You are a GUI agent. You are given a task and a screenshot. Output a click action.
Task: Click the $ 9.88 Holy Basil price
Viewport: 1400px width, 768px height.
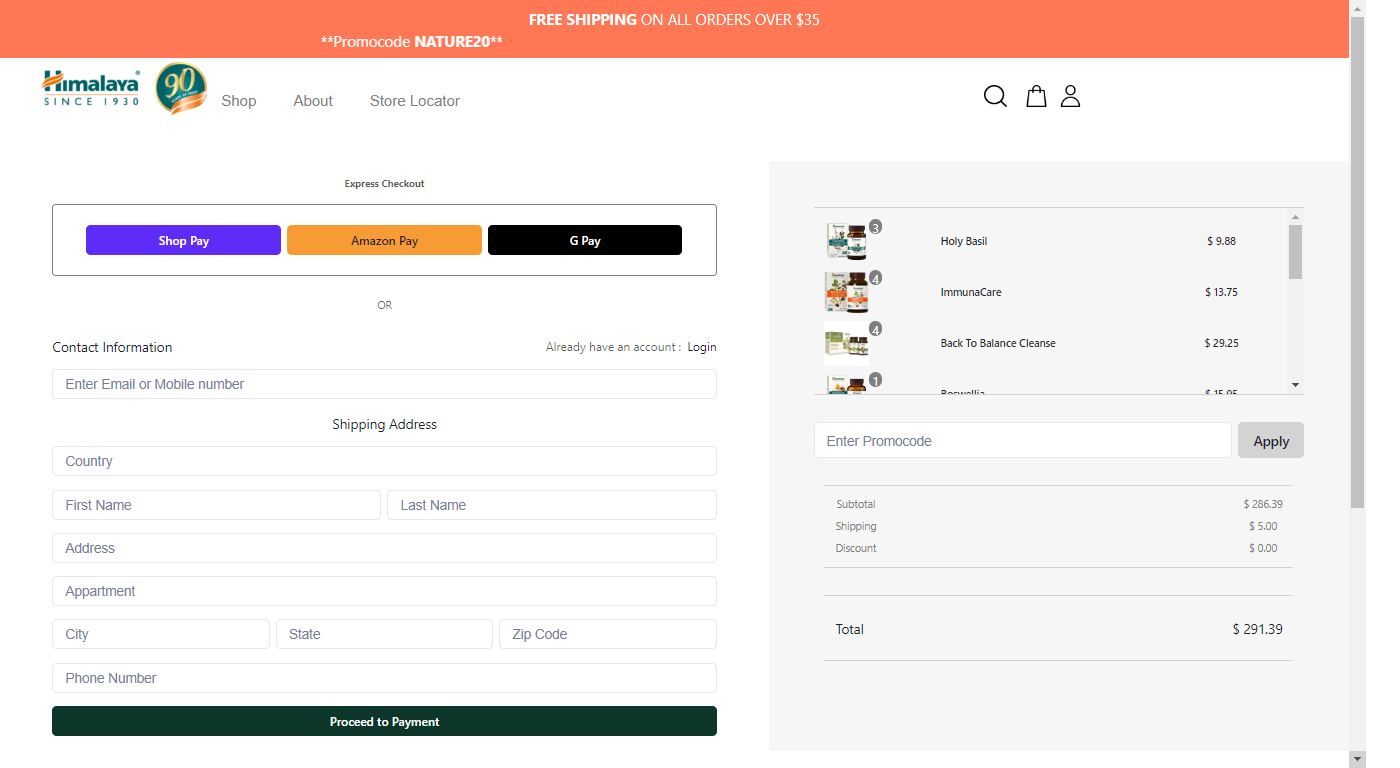[x=1221, y=241]
